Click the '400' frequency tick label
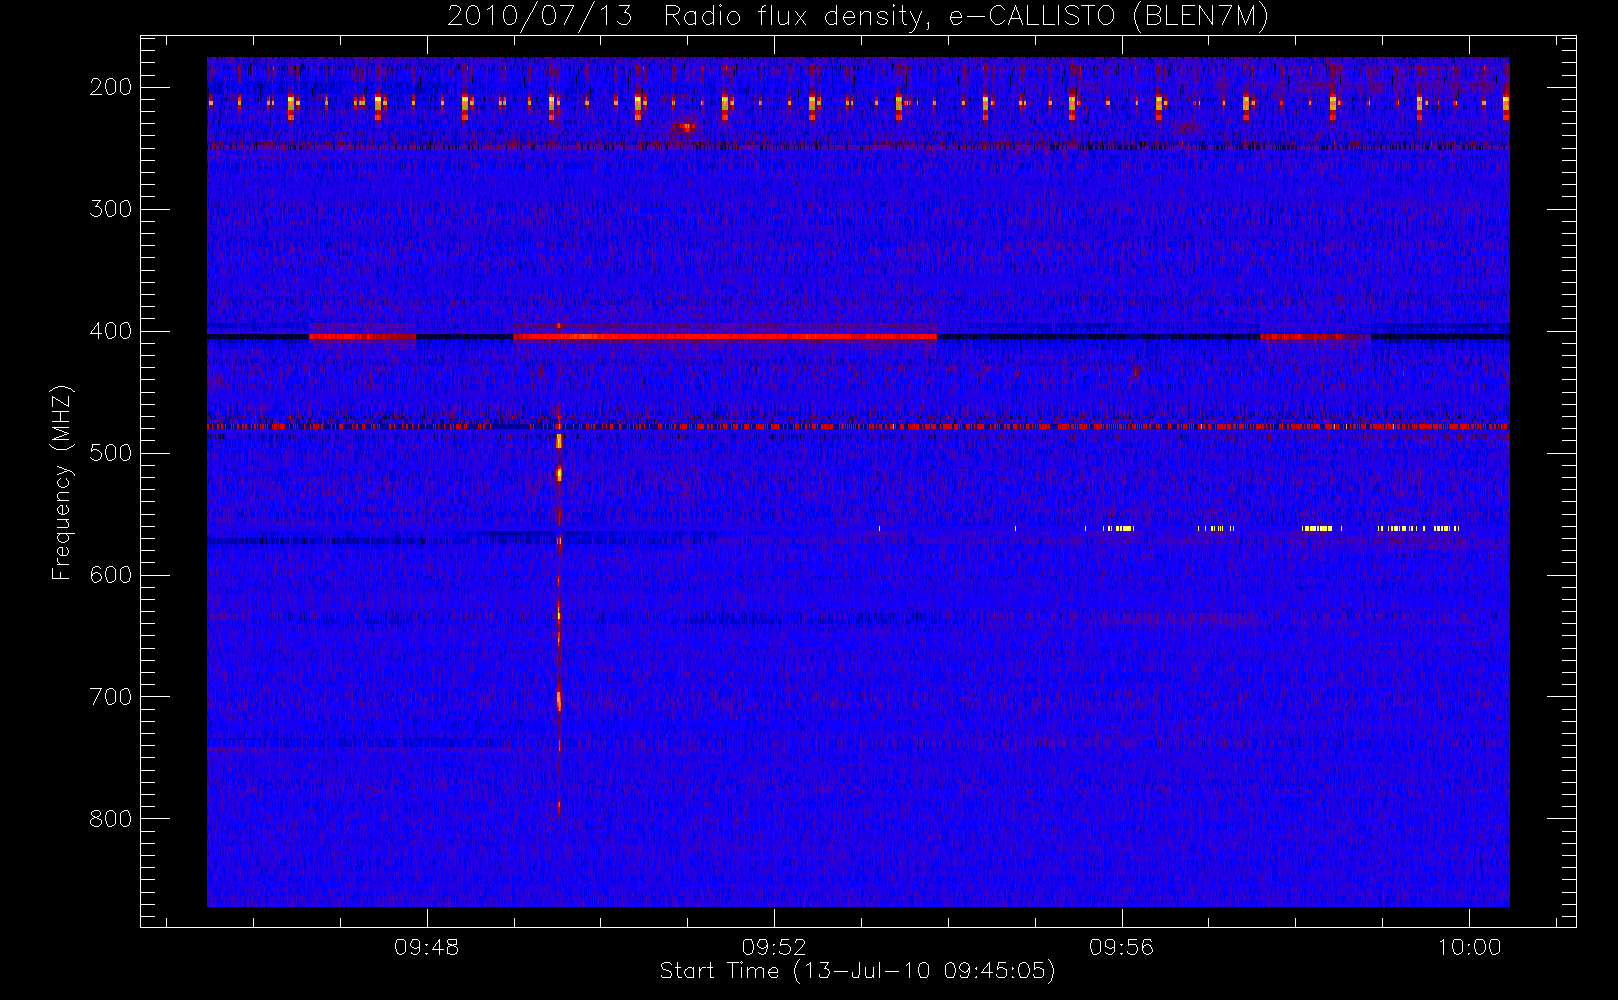 110,331
